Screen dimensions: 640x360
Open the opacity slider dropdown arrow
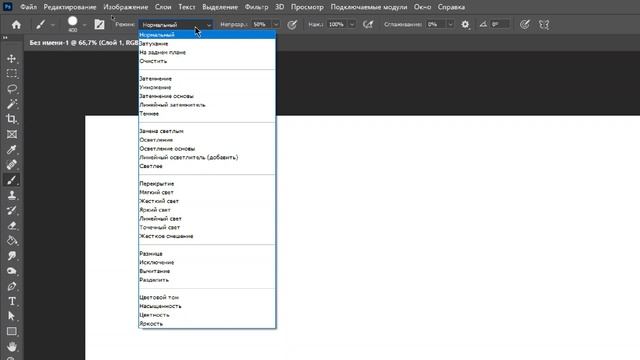276,24
